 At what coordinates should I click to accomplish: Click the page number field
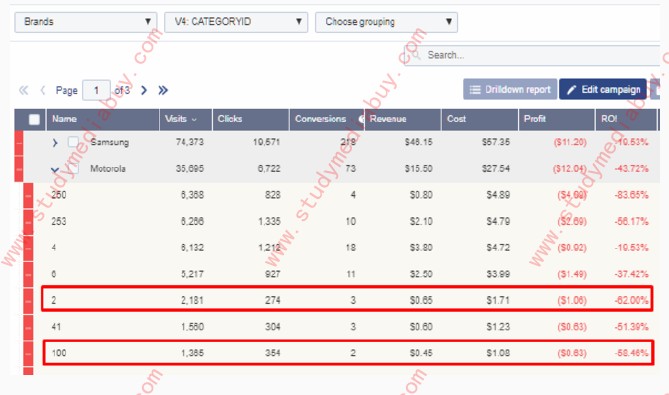(96, 90)
